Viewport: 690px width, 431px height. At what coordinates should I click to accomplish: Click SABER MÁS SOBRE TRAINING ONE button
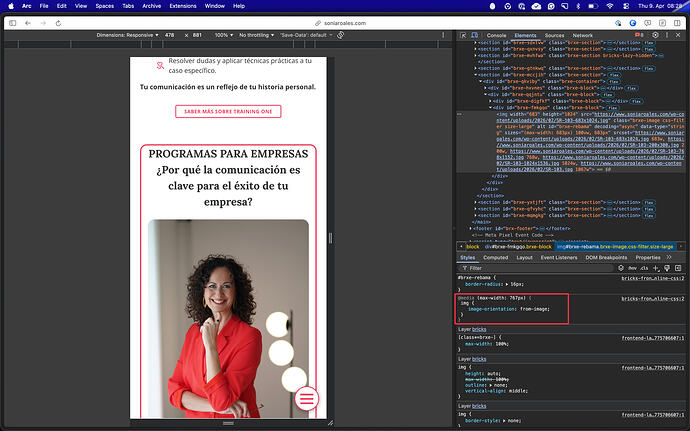[x=228, y=111]
